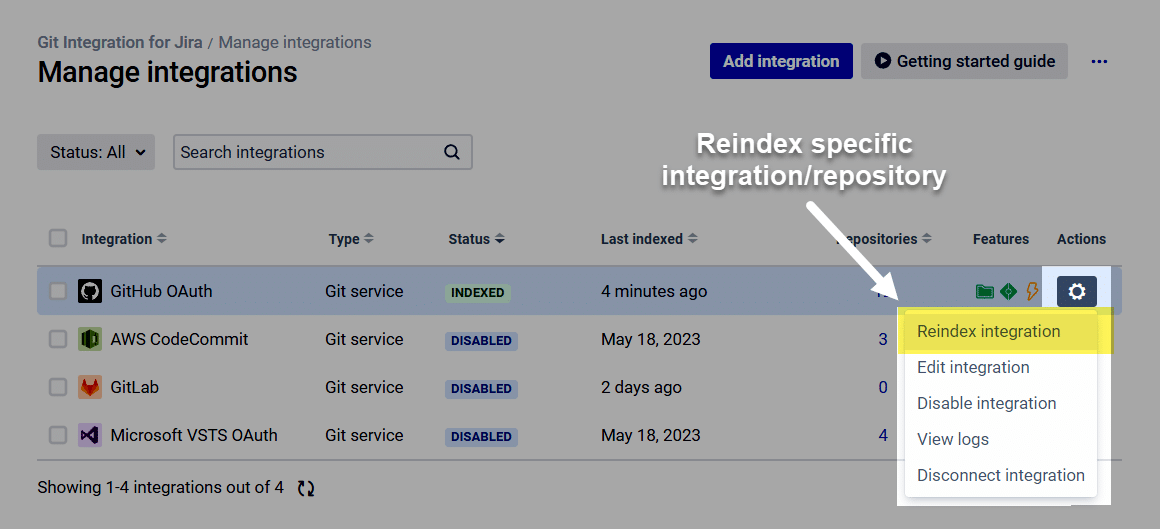The height and width of the screenshot is (529, 1160).
Task: Click the GitHub logo icon
Action: tap(90, 292)
